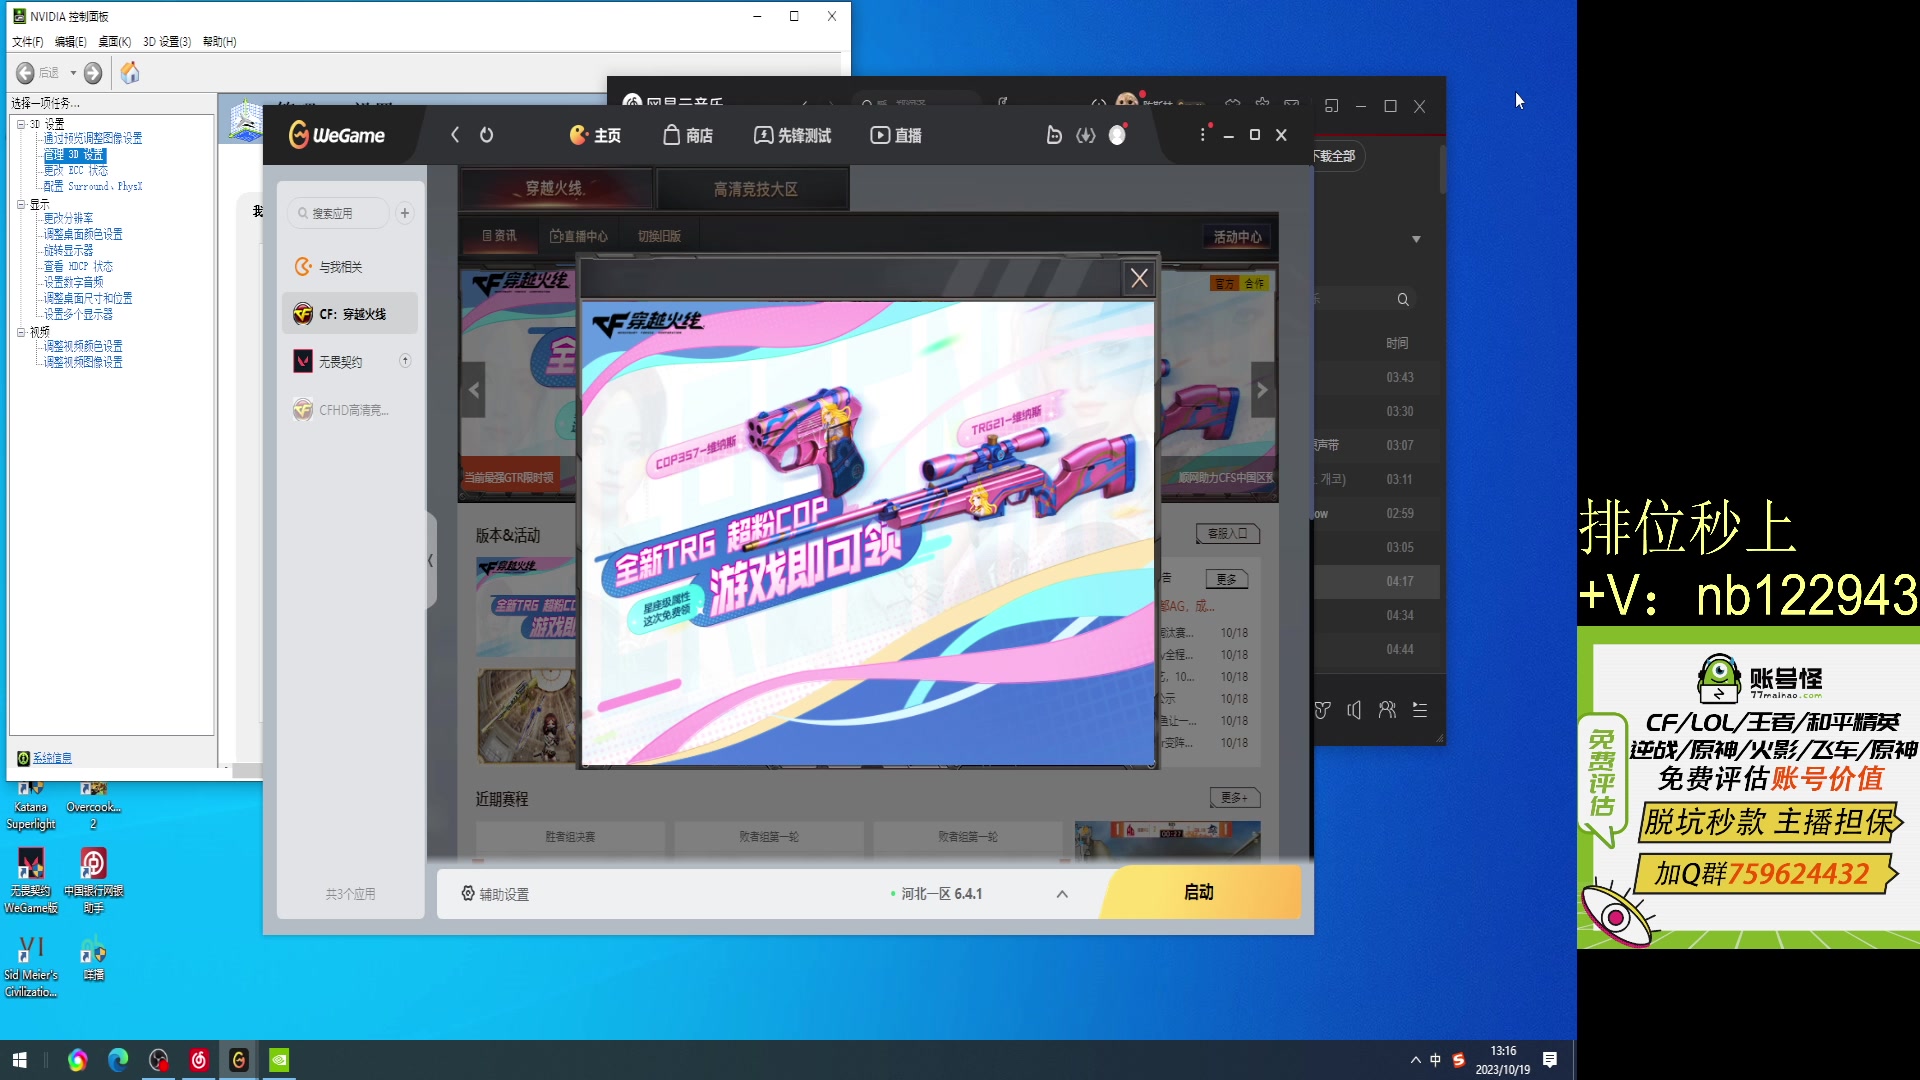The image size is (1920, 1080).
Task: Click the 搜索应用 search field
Action: click(x=338, y=213)
